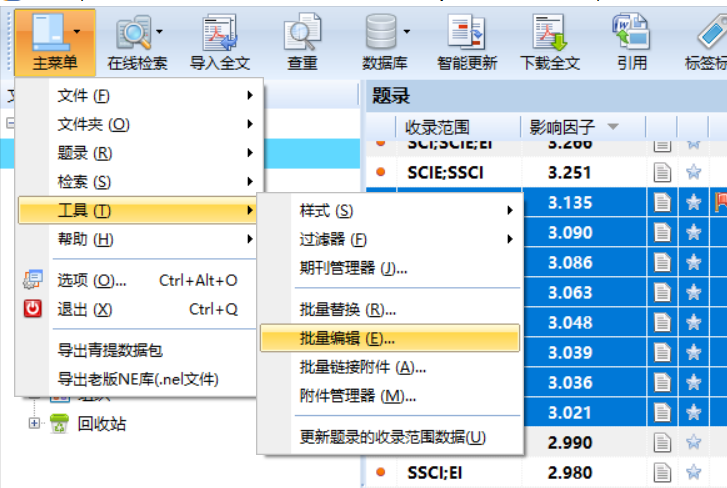This screenshot has height=488, width=727.
Task: Click the 标签标记 tag icon in toolbar
Action: [x=712, y=32]
